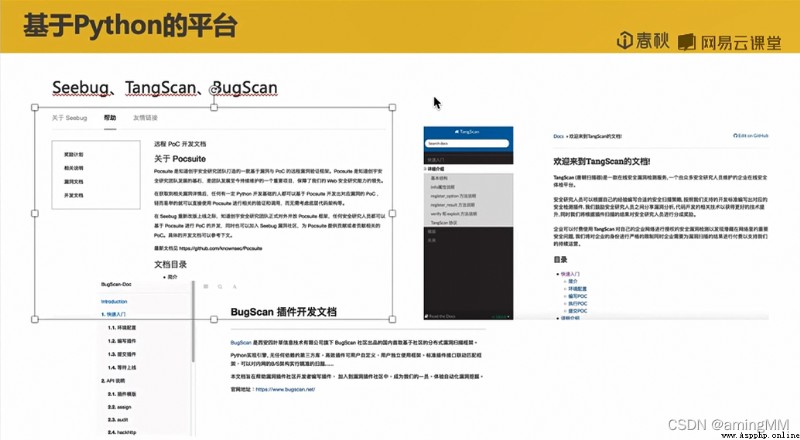The width and height of the screenshot is (800, 440).
Task: Open section 1.1 环境配置
Action: 121,328
